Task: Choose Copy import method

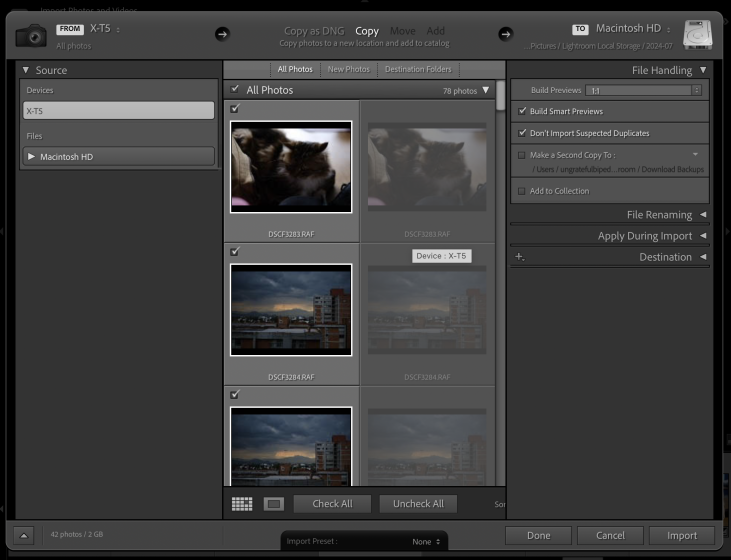Action: [x=367, y=31]
